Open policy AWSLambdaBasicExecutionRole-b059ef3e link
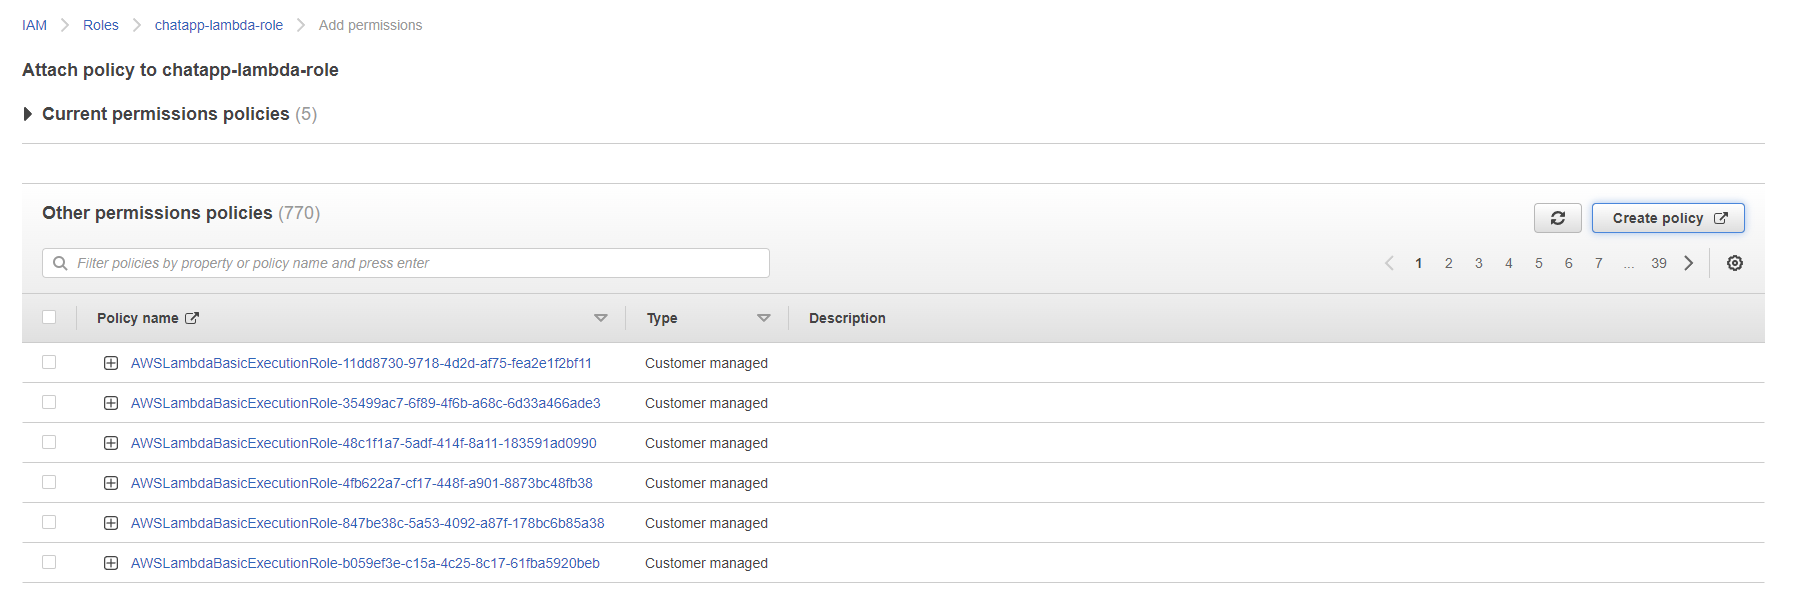 click(x=365, y=563)
